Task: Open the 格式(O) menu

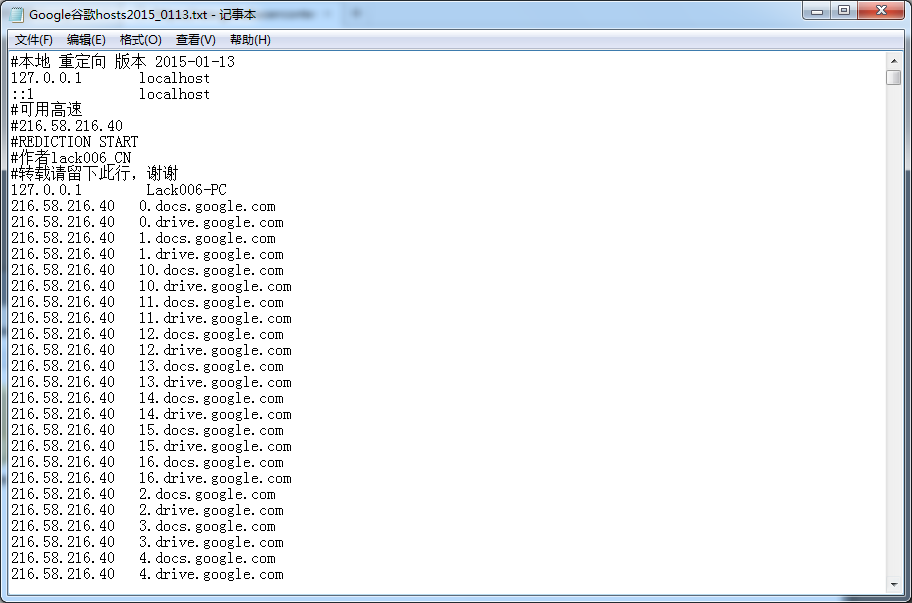Action: point(140,39)
